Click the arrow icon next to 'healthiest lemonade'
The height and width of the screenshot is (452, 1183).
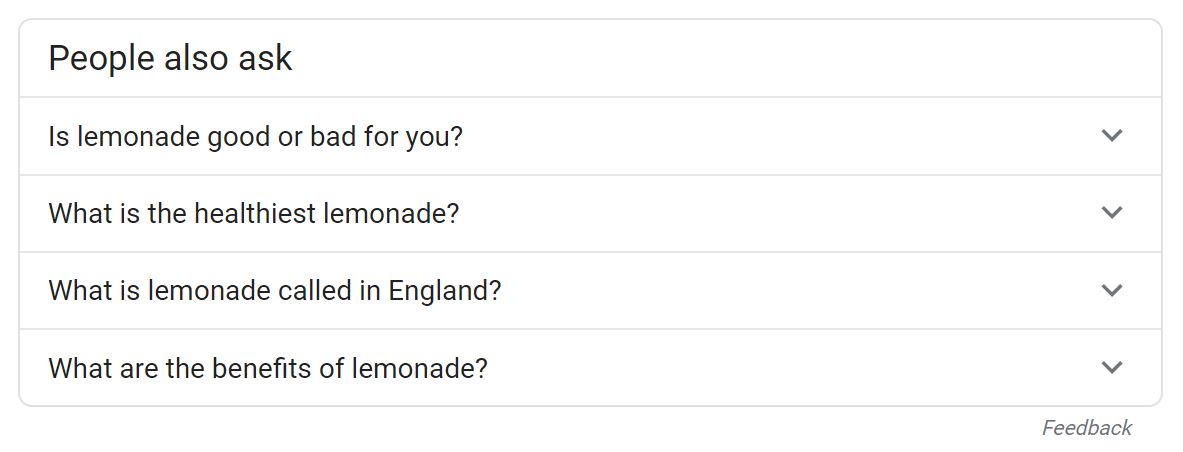[x=1112, y=213]
